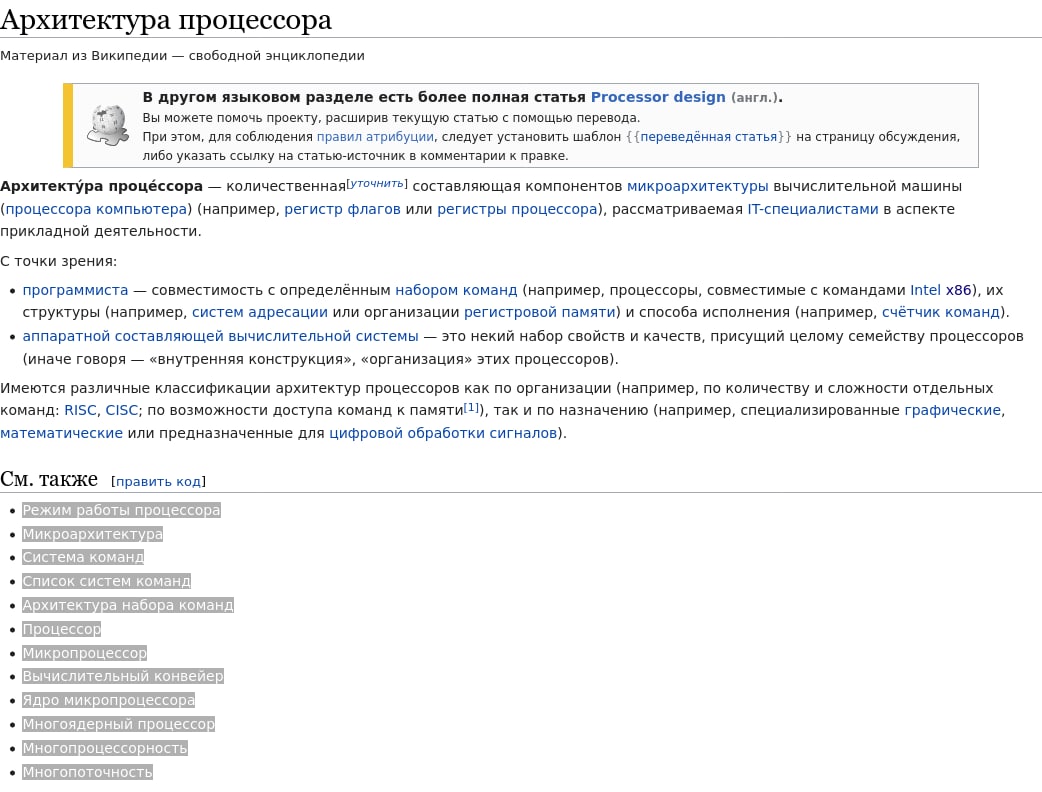Open the 'систем адресации' link
The image size is (1042, 792).
coord(260,312)
